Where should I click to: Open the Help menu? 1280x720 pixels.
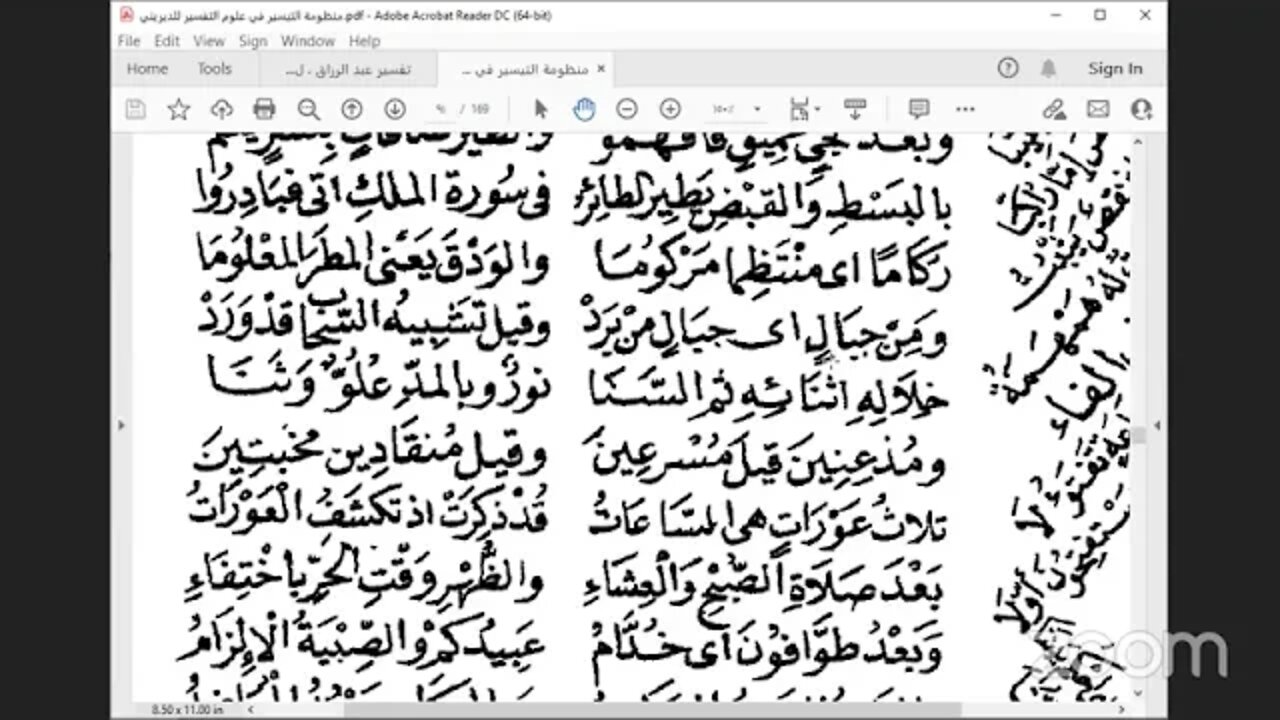364,41
